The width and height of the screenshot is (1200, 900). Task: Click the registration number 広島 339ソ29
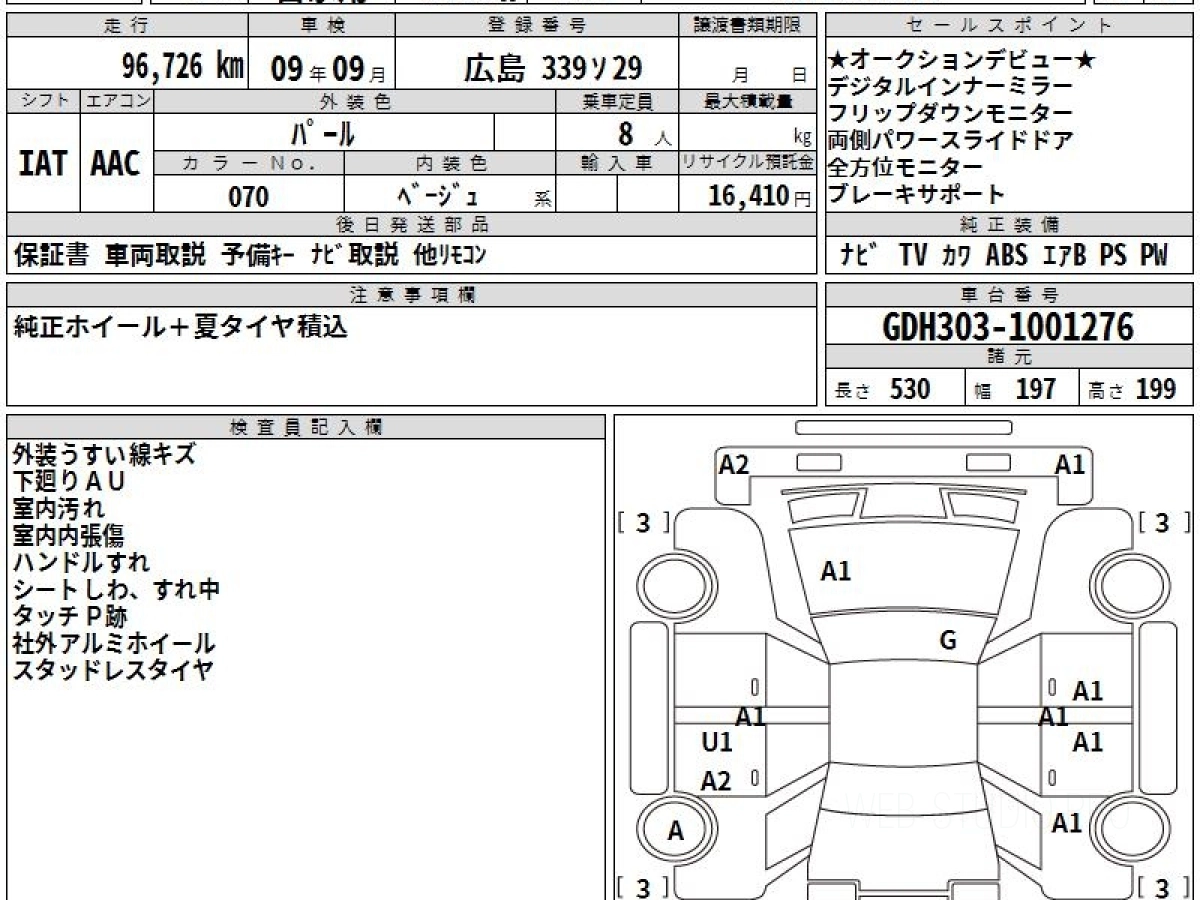click(x=552, y=68)
